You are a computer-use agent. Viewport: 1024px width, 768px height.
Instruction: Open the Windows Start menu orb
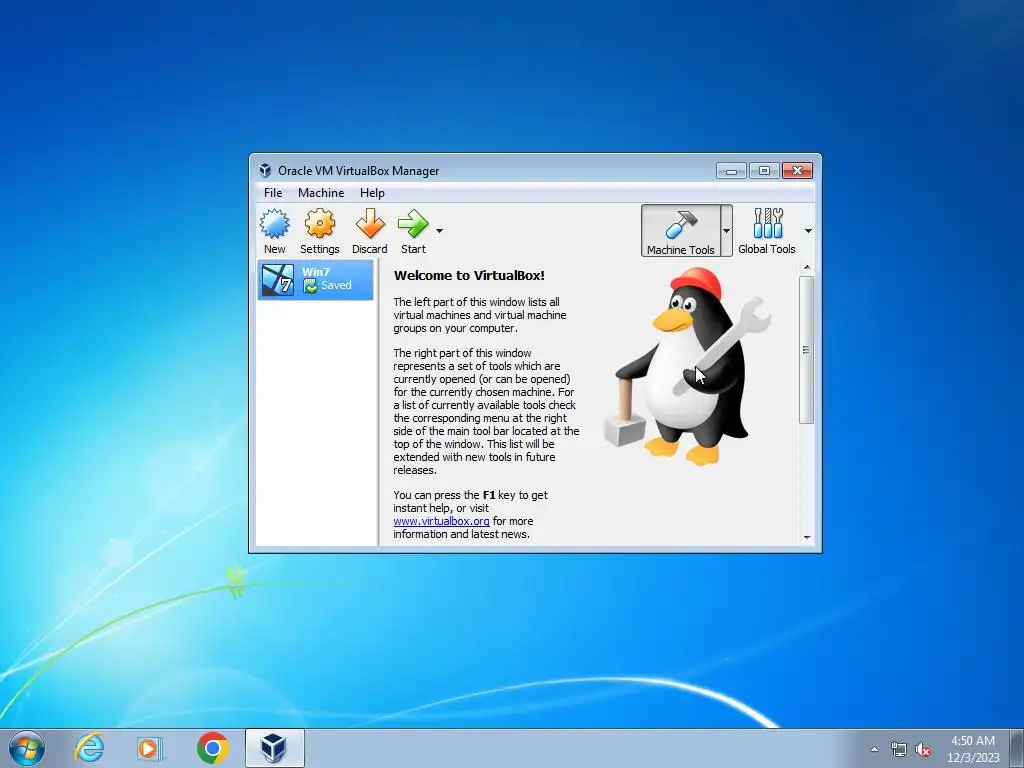[27, 748]
